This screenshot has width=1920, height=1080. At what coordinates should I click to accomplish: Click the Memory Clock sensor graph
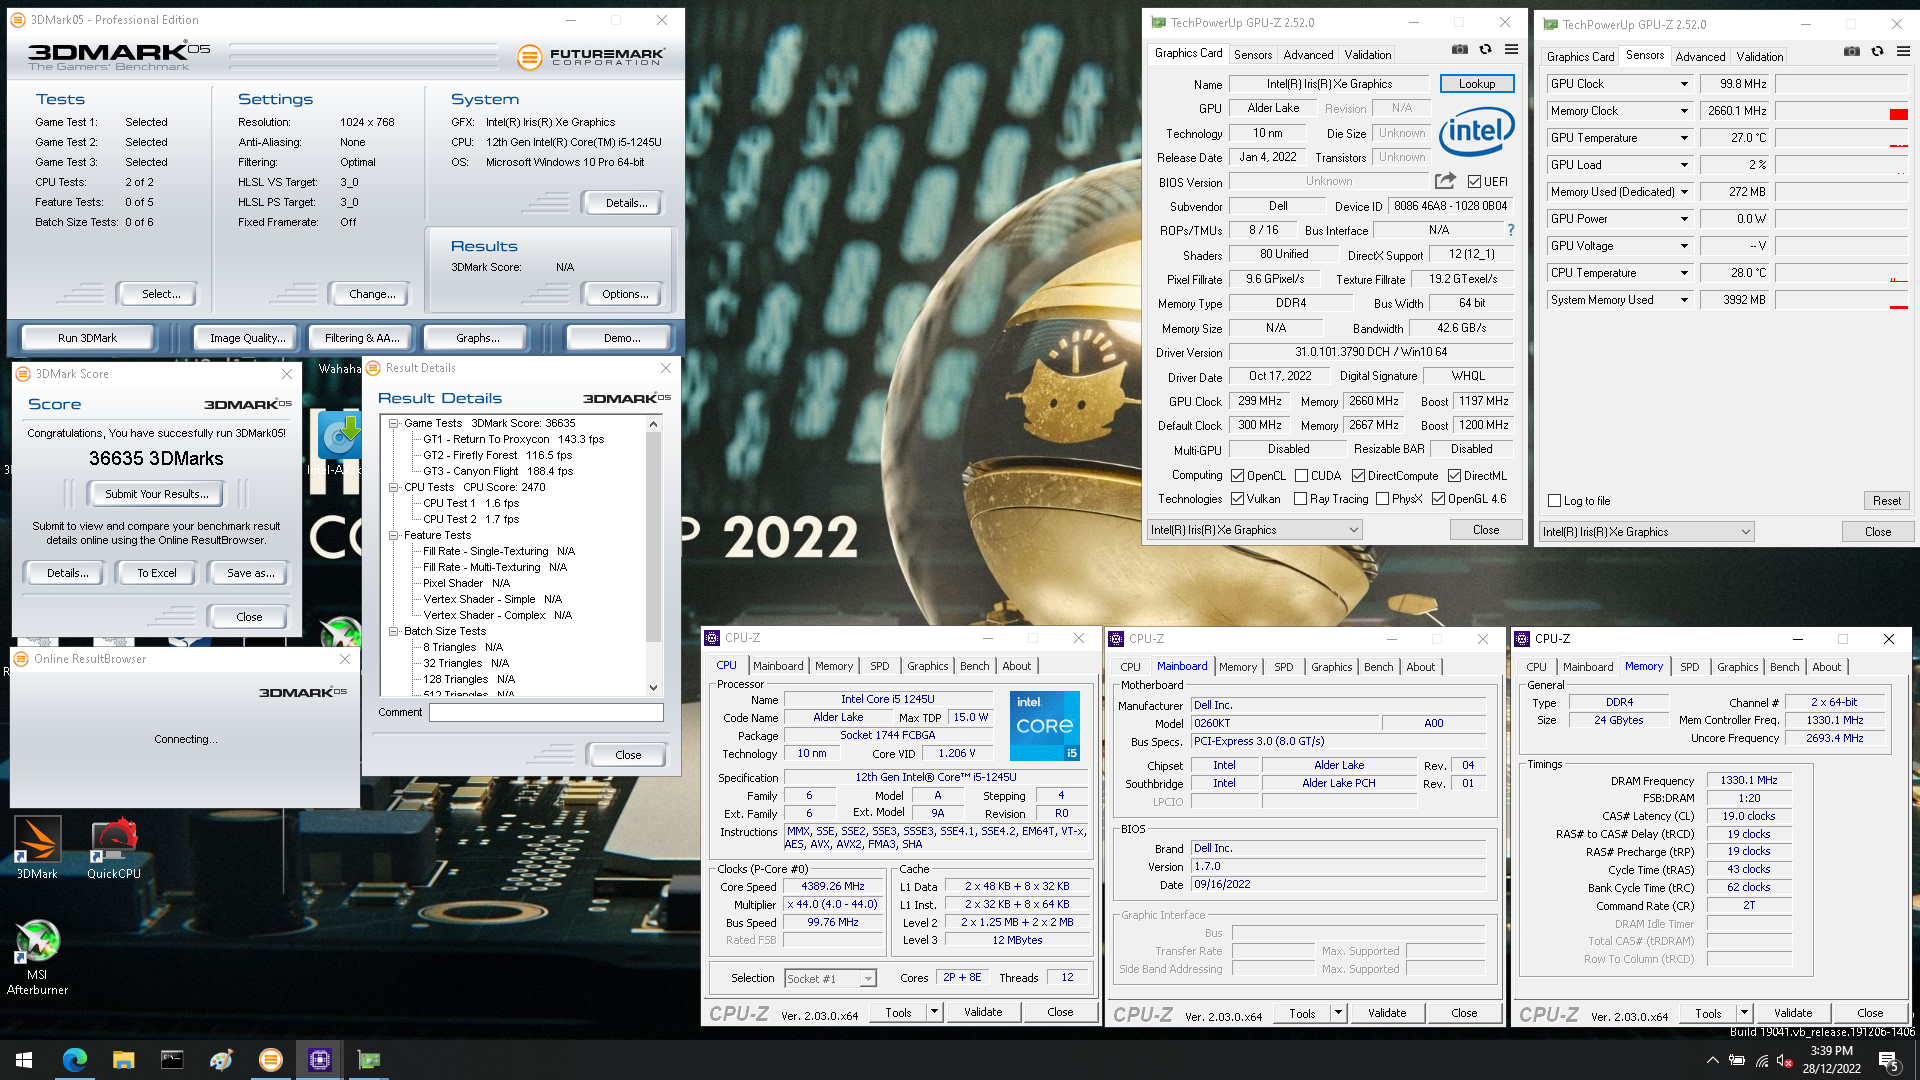(x=1843, y=111)
